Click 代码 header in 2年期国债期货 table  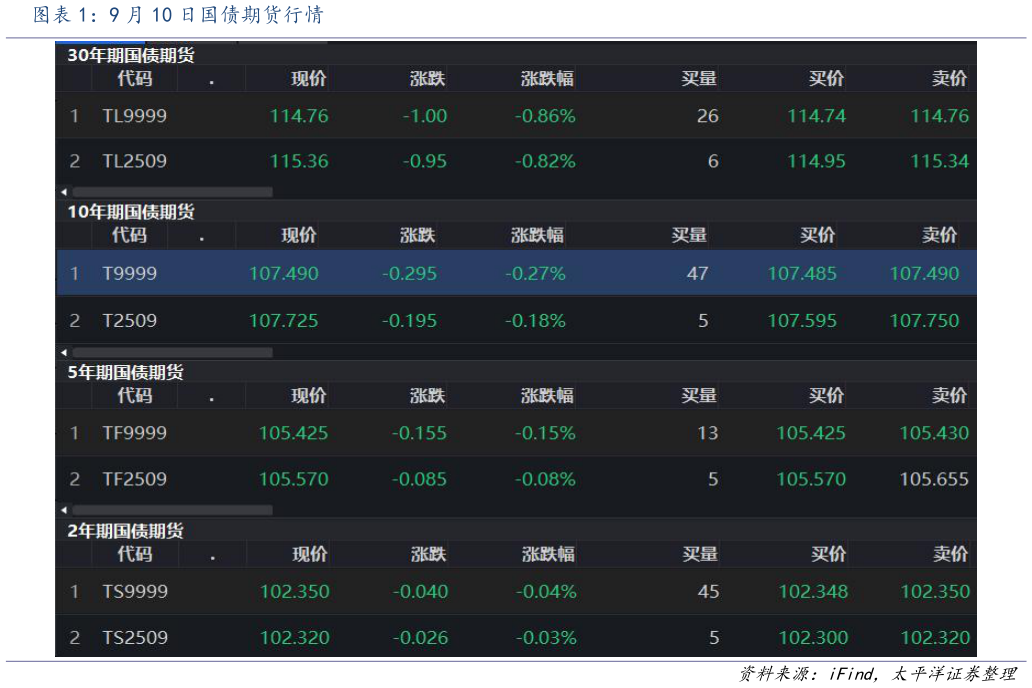point(135,554)
